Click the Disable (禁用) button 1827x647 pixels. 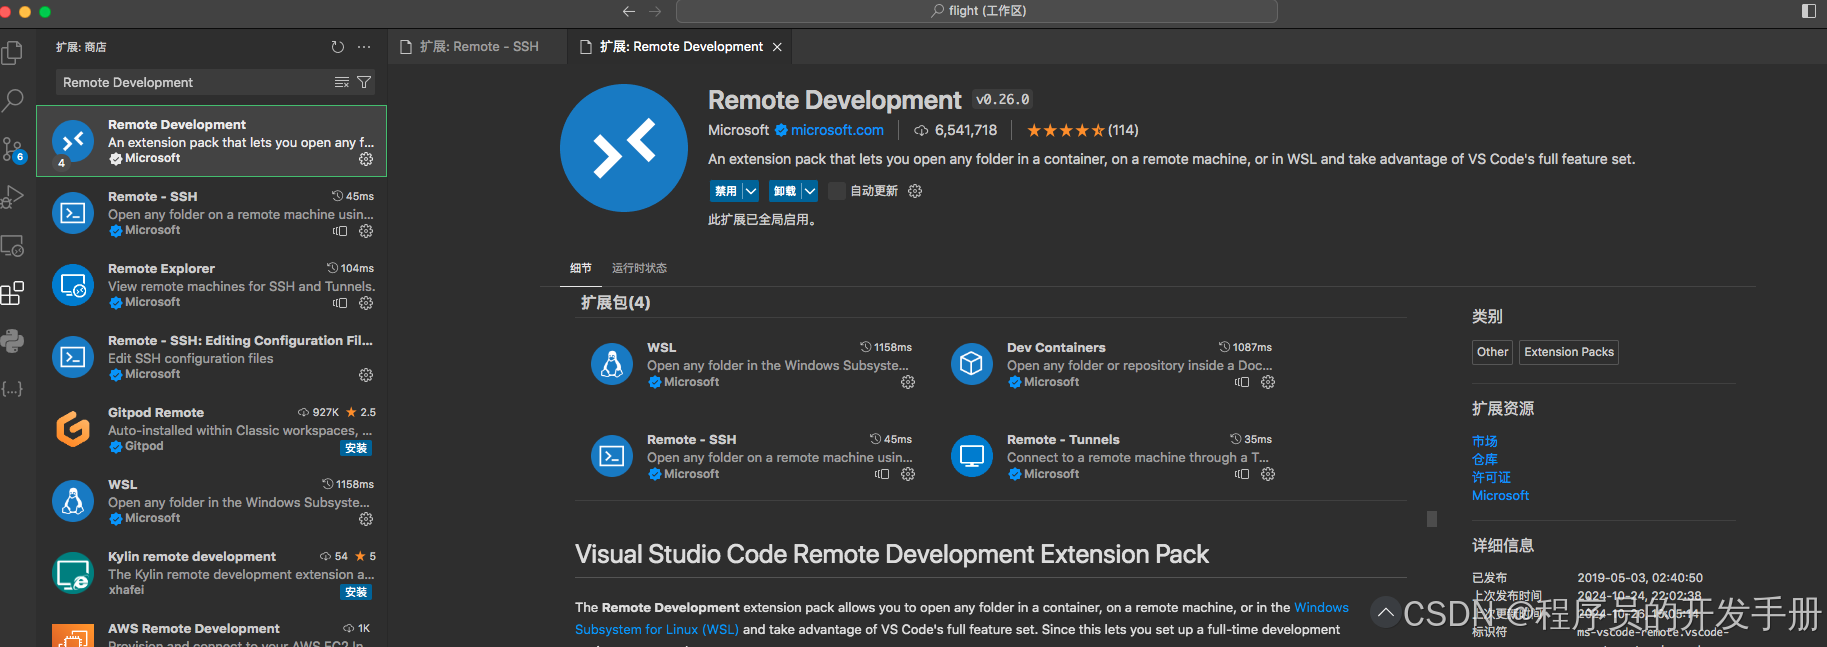[726, 191]
